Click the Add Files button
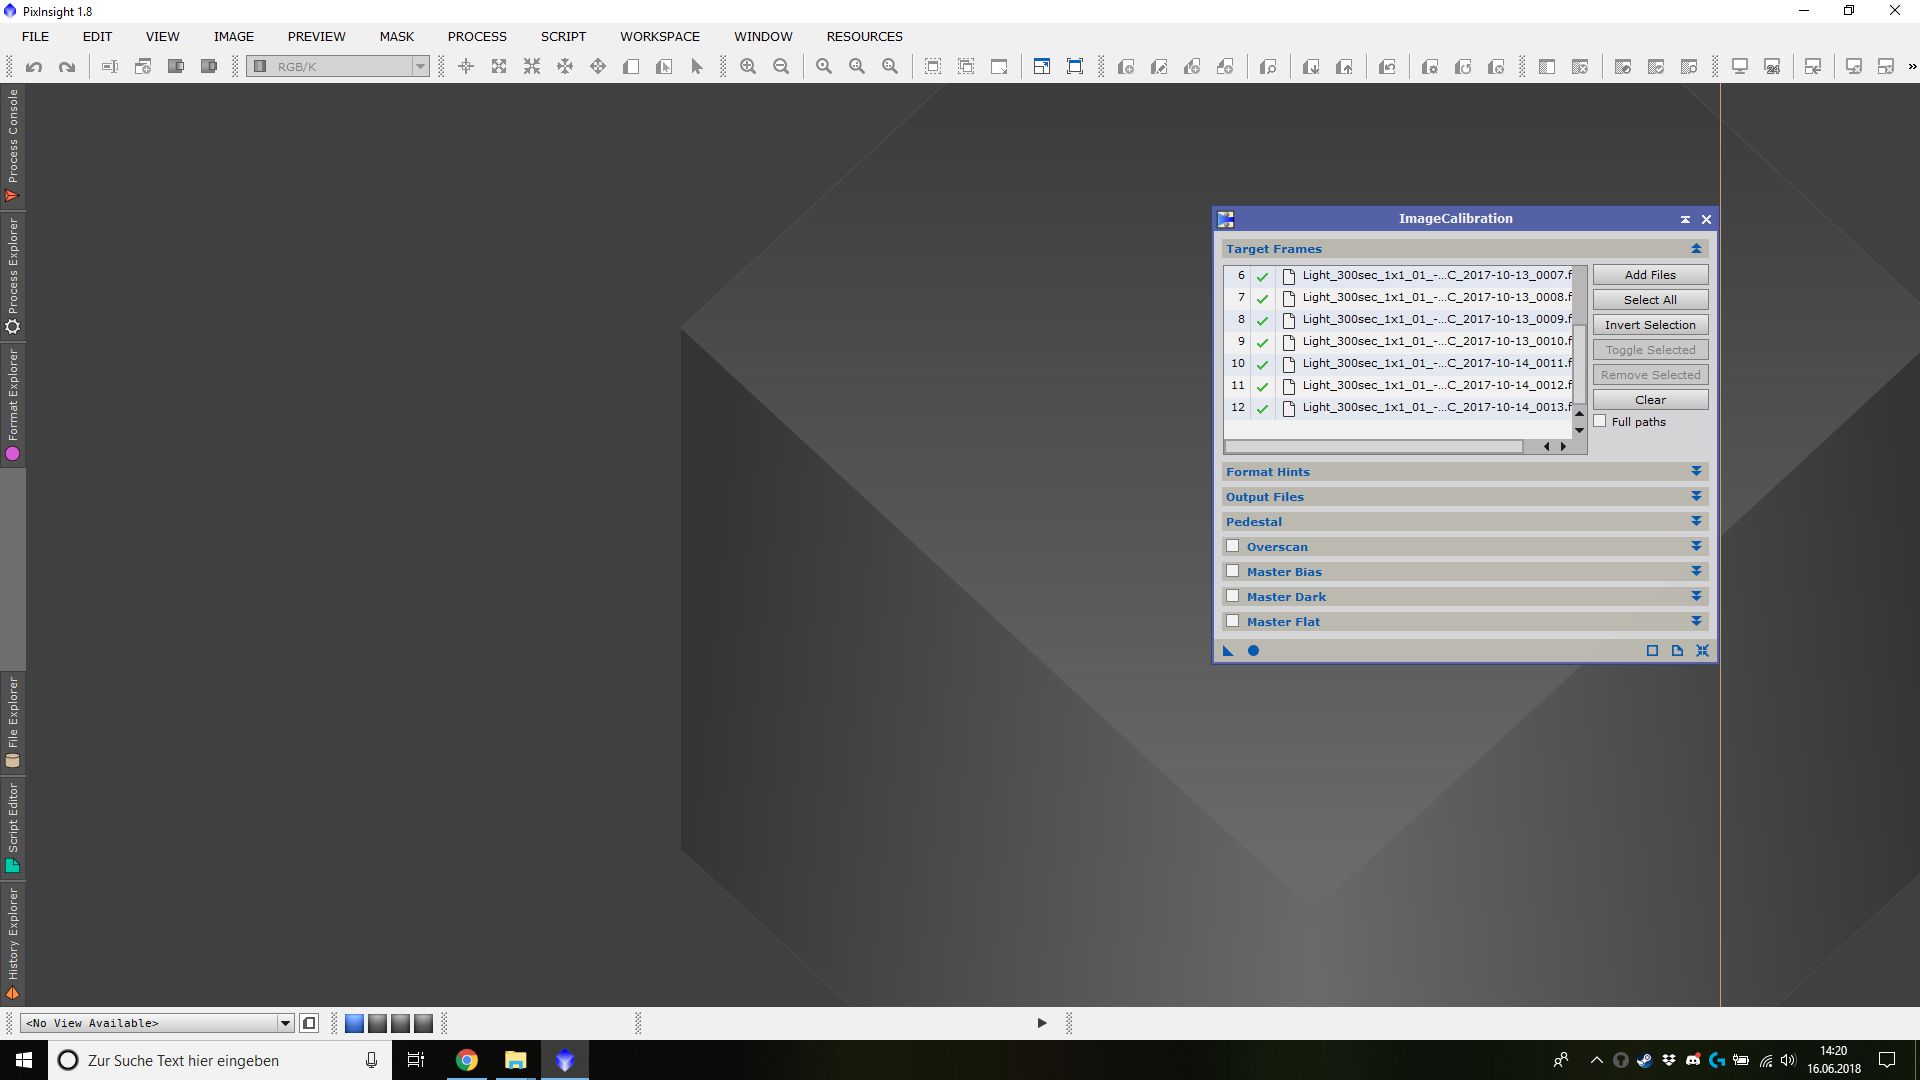Screen dimensions: 1920x1080 click(1650, 275)
